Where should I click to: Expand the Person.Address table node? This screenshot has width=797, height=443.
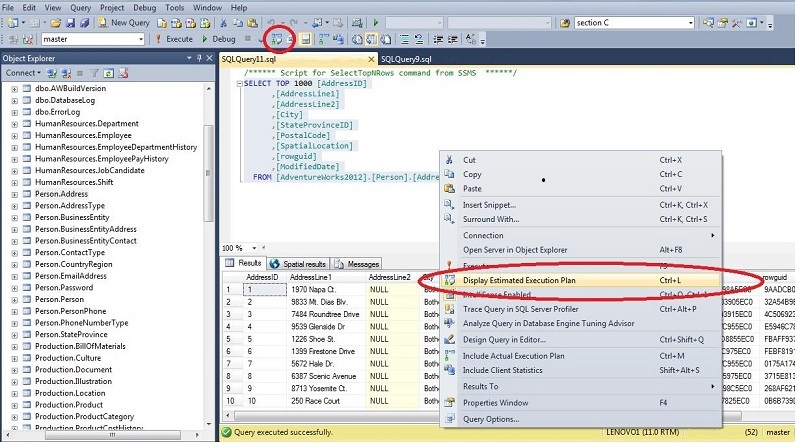pyautogui.click(x=14, y=193)
